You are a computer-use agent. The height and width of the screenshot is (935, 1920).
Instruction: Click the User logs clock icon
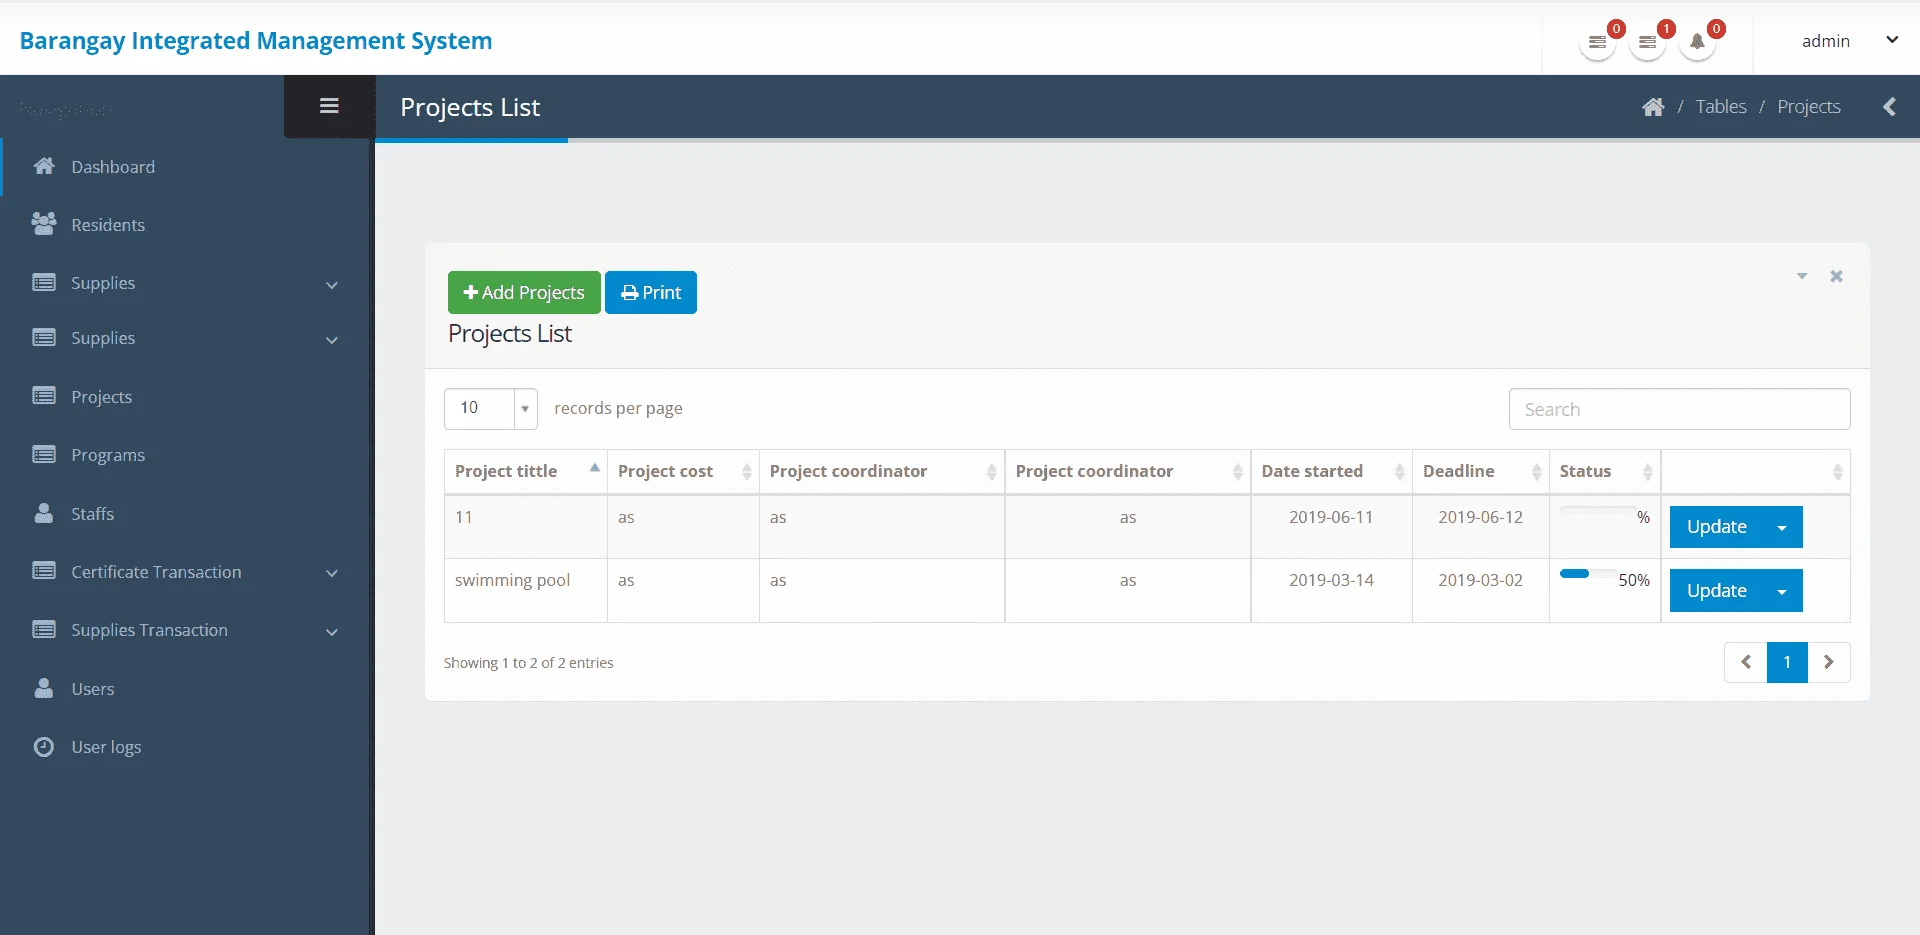pos(44,746)
